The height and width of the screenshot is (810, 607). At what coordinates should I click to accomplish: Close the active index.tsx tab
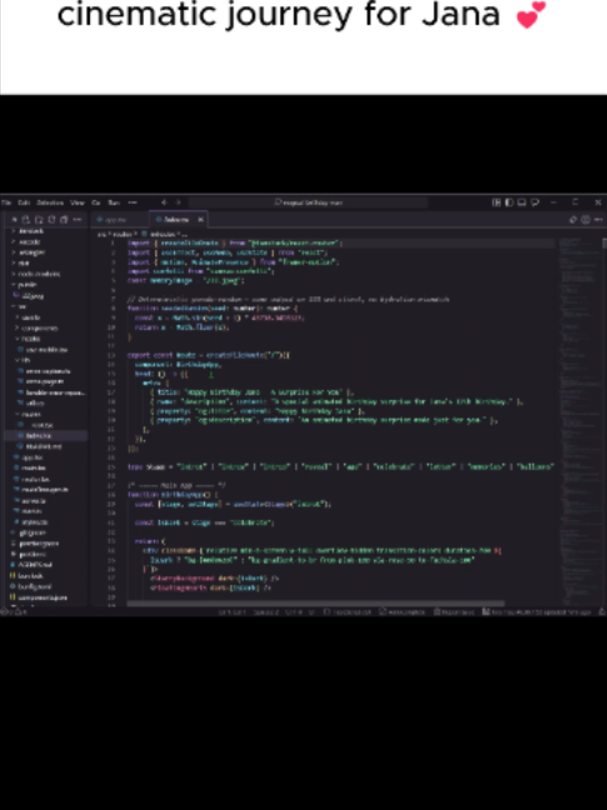[200, 220]
